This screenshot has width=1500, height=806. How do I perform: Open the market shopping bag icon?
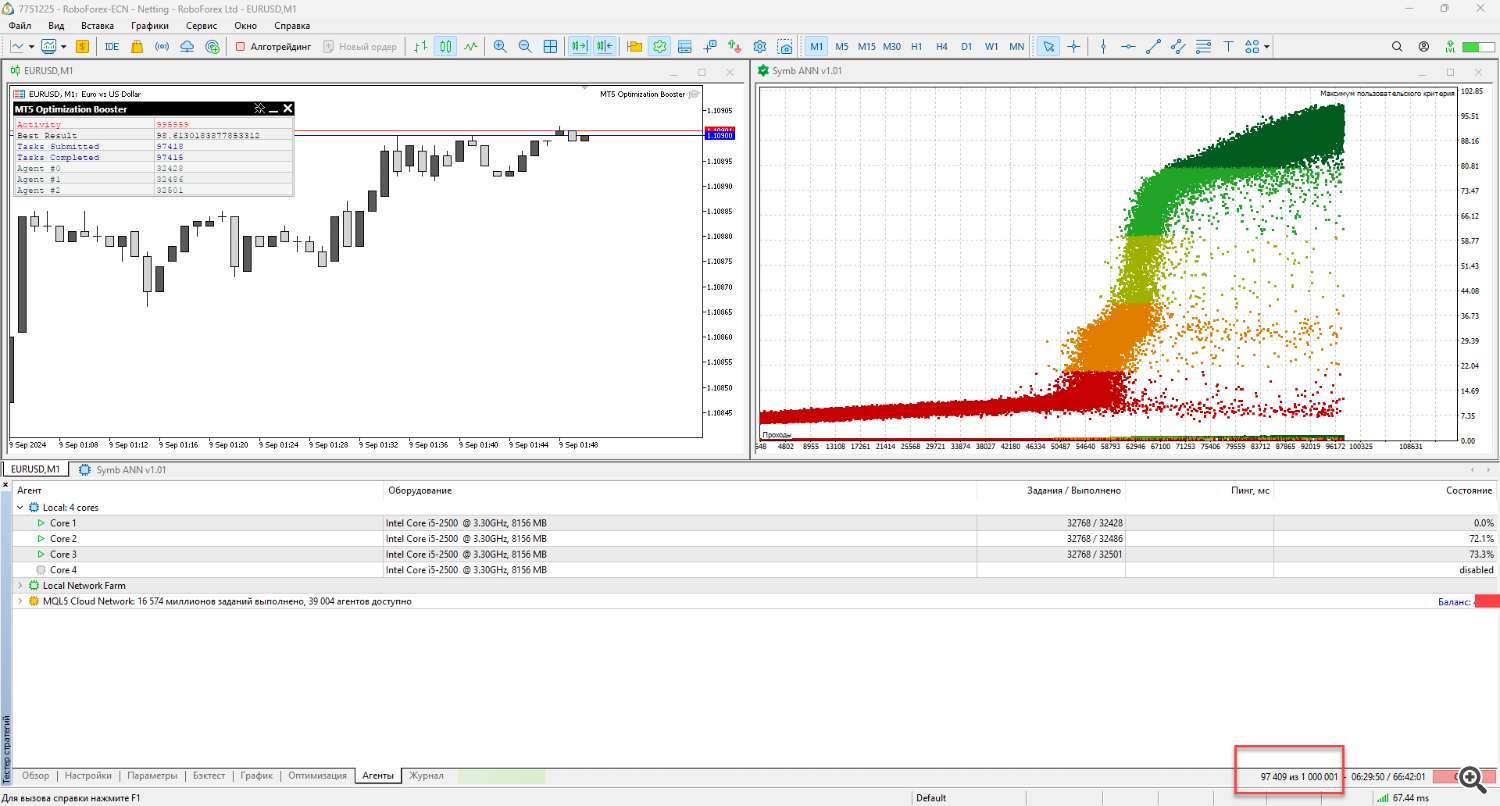[137, 46]
